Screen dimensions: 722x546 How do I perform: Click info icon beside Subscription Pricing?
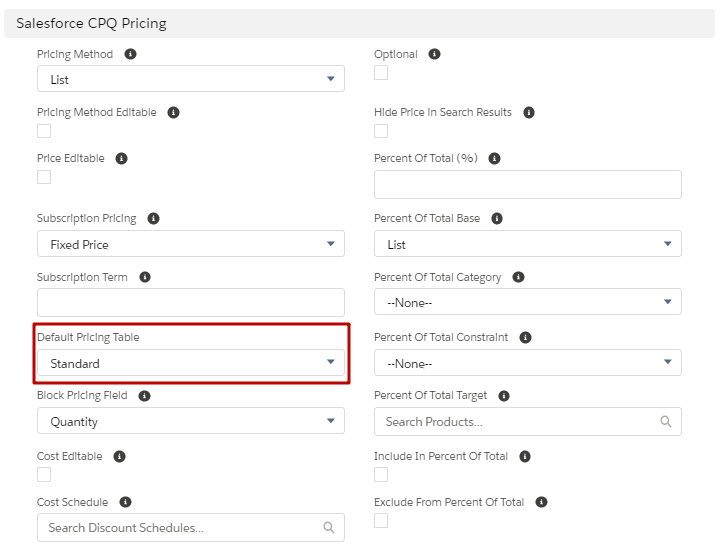(153, 218)
